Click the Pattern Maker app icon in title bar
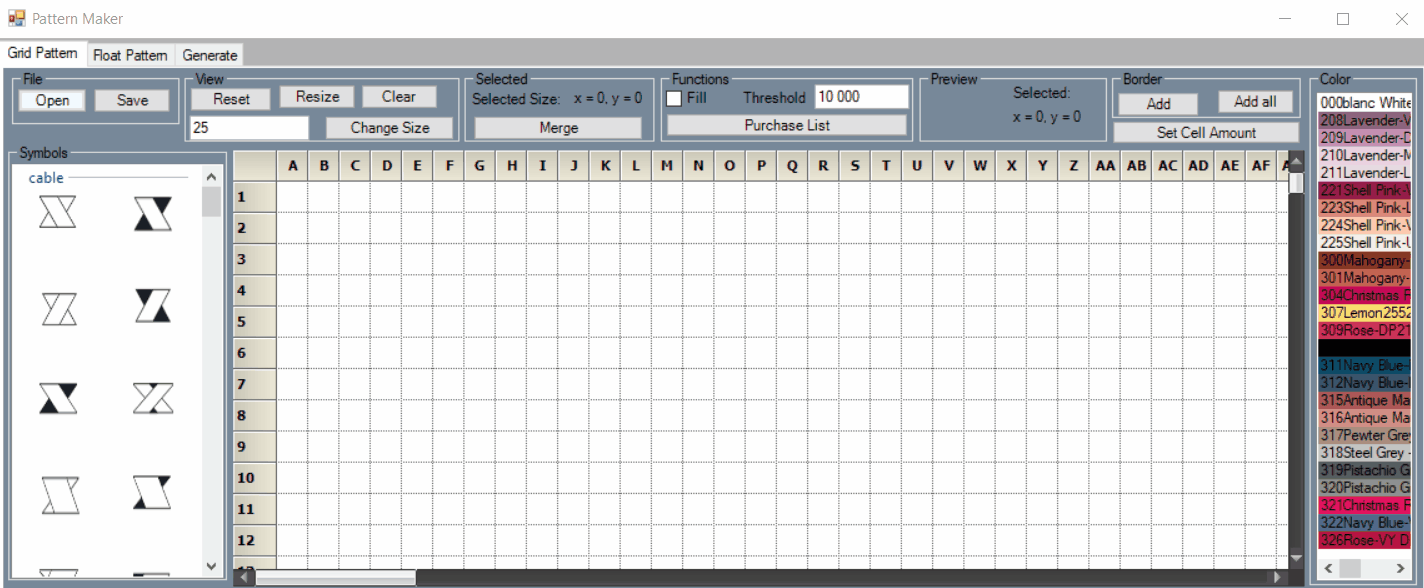1424x588 pixels. 16,18
